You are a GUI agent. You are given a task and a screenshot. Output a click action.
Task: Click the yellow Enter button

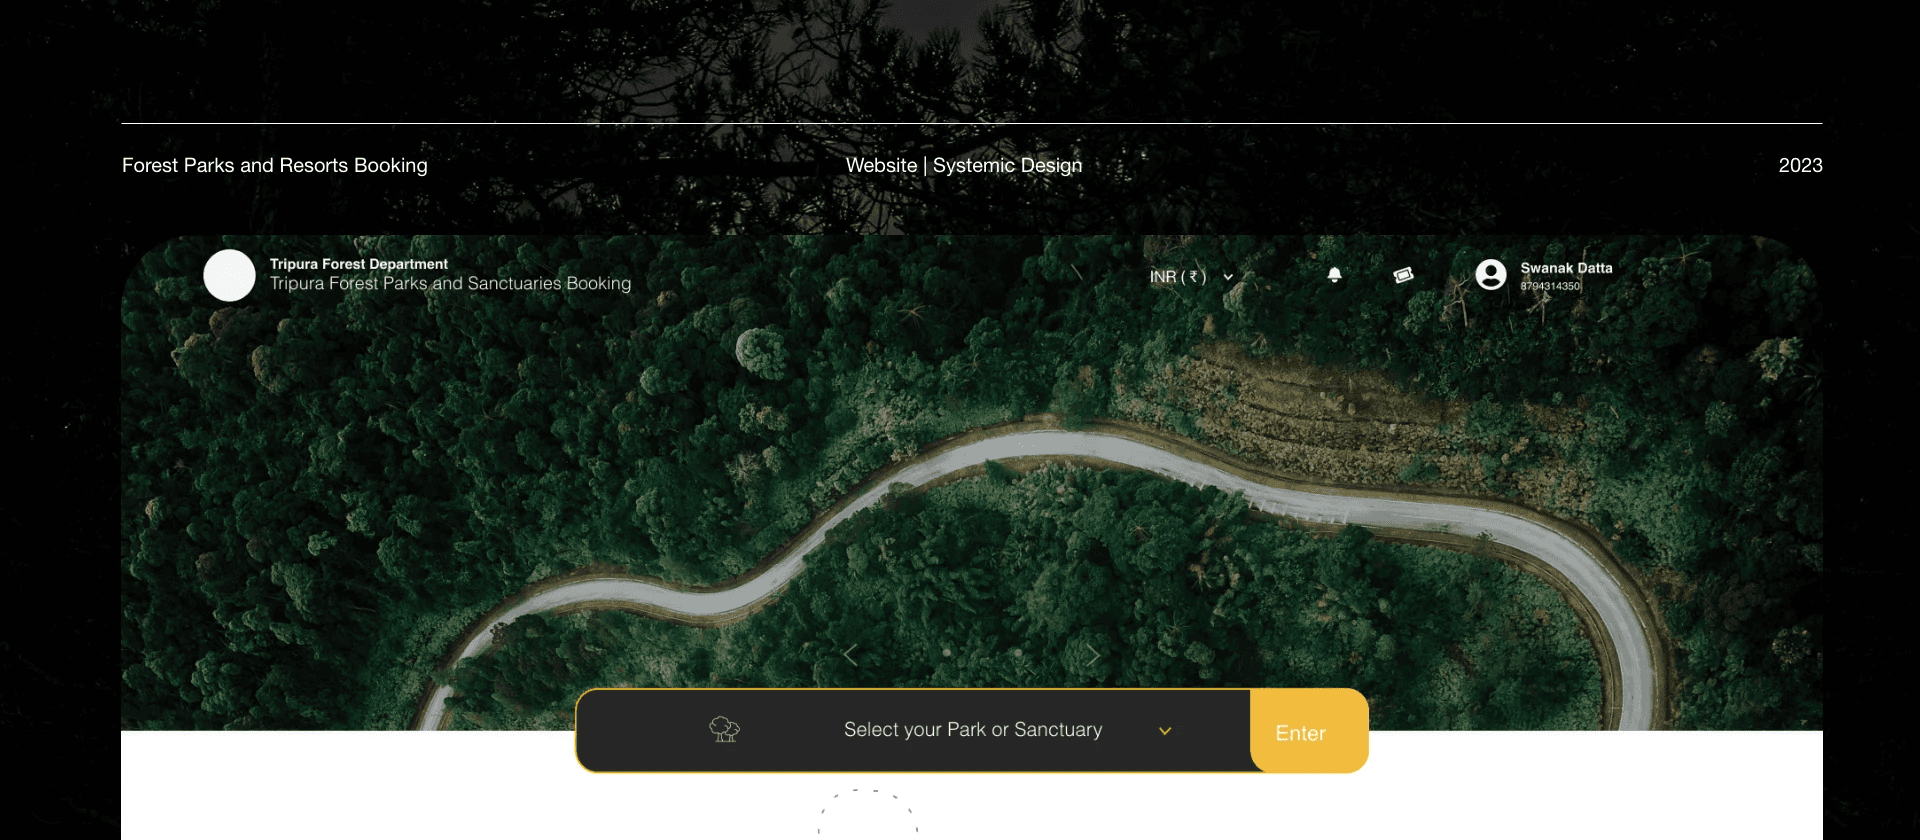[x=1309, y=731]
